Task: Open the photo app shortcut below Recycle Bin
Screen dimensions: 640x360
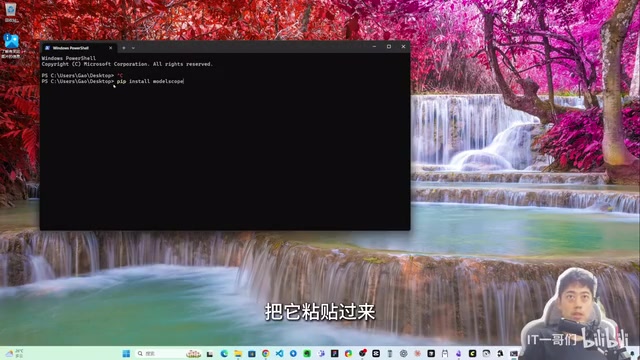Action: tap(11, 46)
